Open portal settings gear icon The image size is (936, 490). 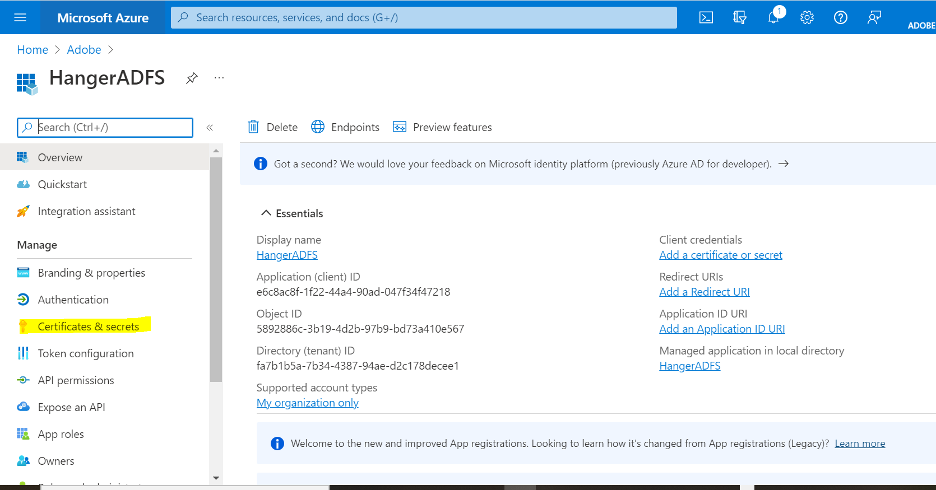click(807, 17)
